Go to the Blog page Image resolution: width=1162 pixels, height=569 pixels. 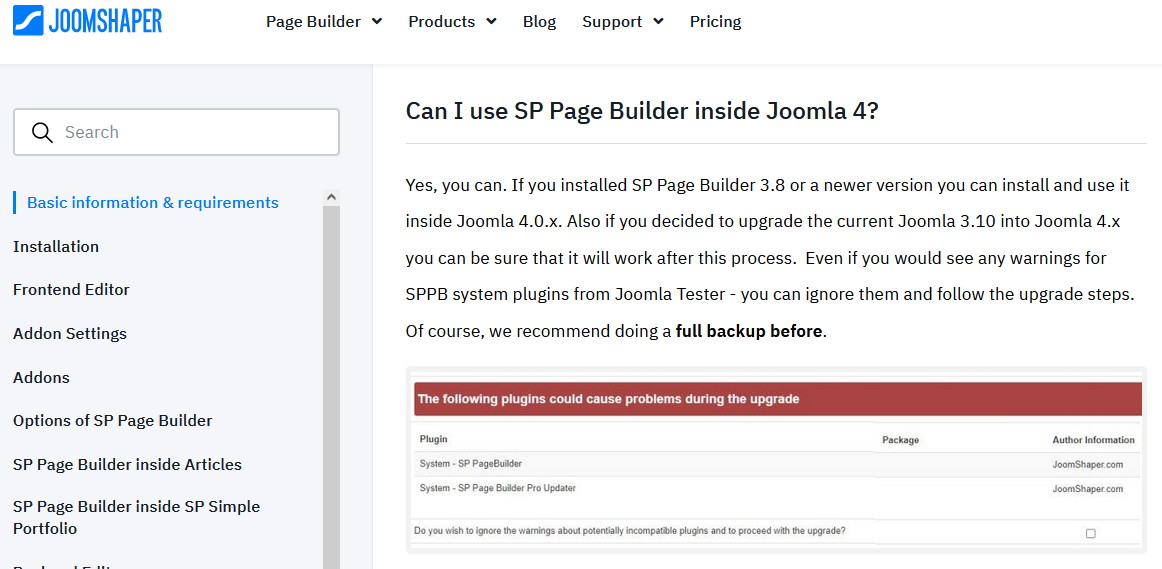pyautogui.click(x=539, y=21)
